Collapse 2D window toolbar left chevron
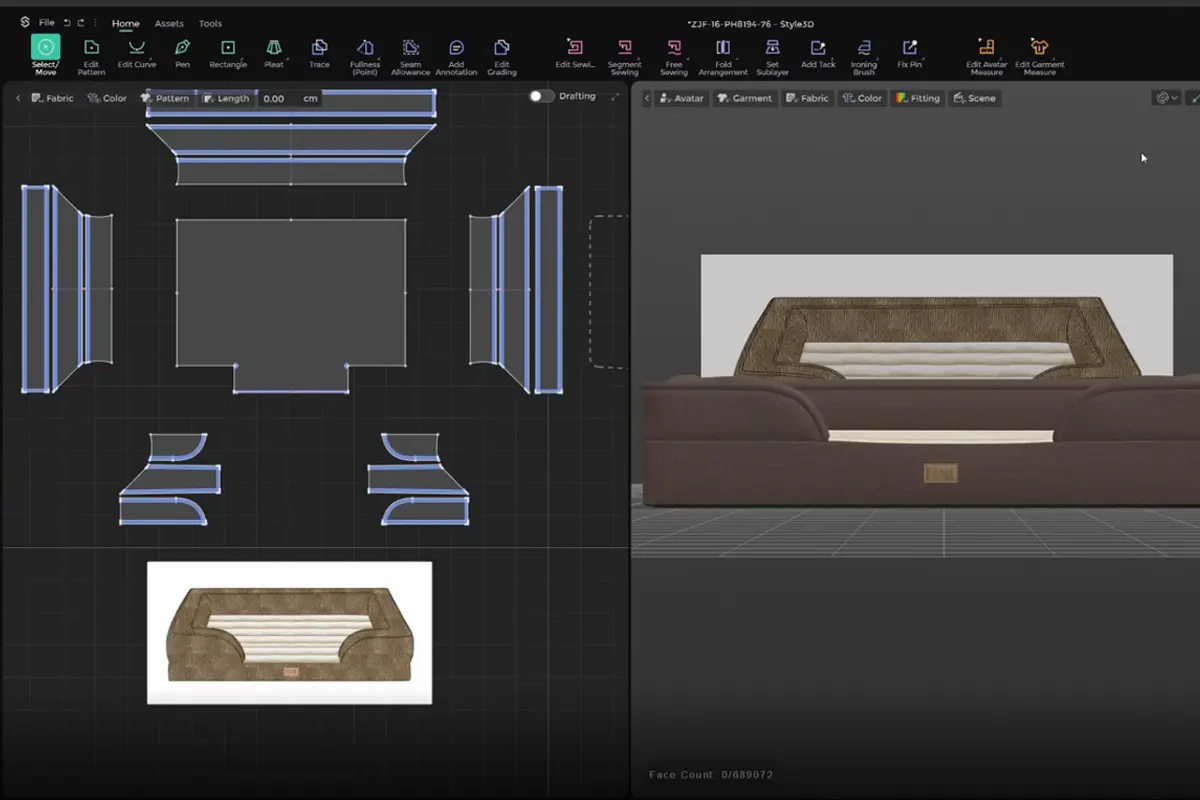The image size is (1200, 800). (x=17, y=98)
